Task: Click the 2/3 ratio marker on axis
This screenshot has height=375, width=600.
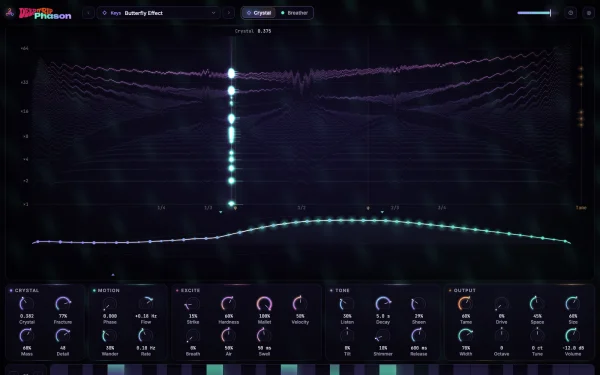Action: tap(395, 208)
